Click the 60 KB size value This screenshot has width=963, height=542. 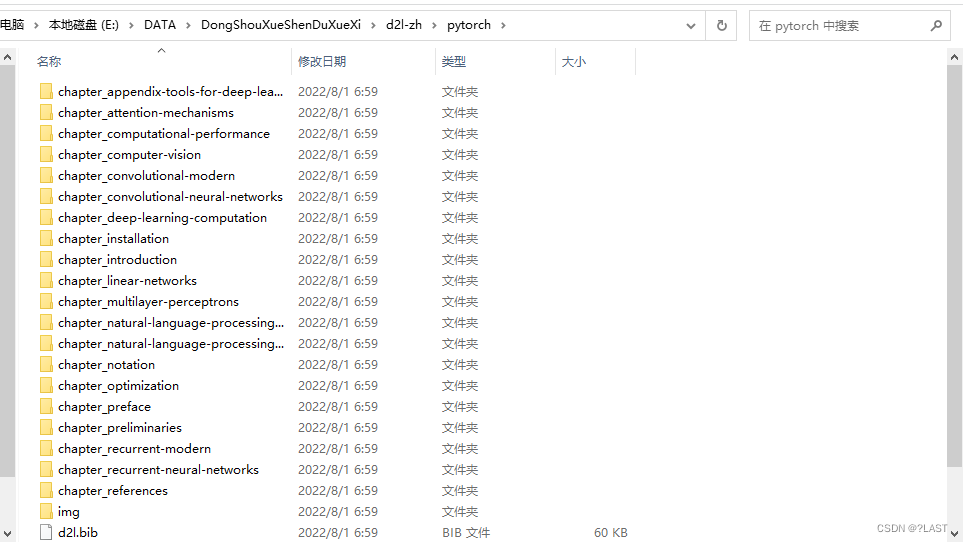point(610,532)
